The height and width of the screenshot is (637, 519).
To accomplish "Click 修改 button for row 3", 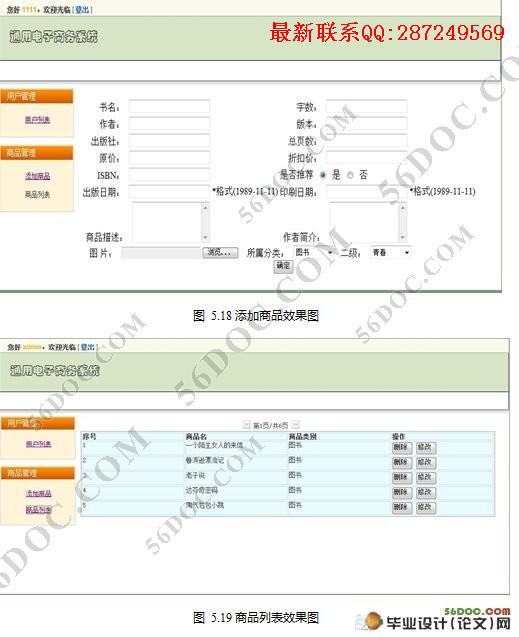I will click(426, 477).
